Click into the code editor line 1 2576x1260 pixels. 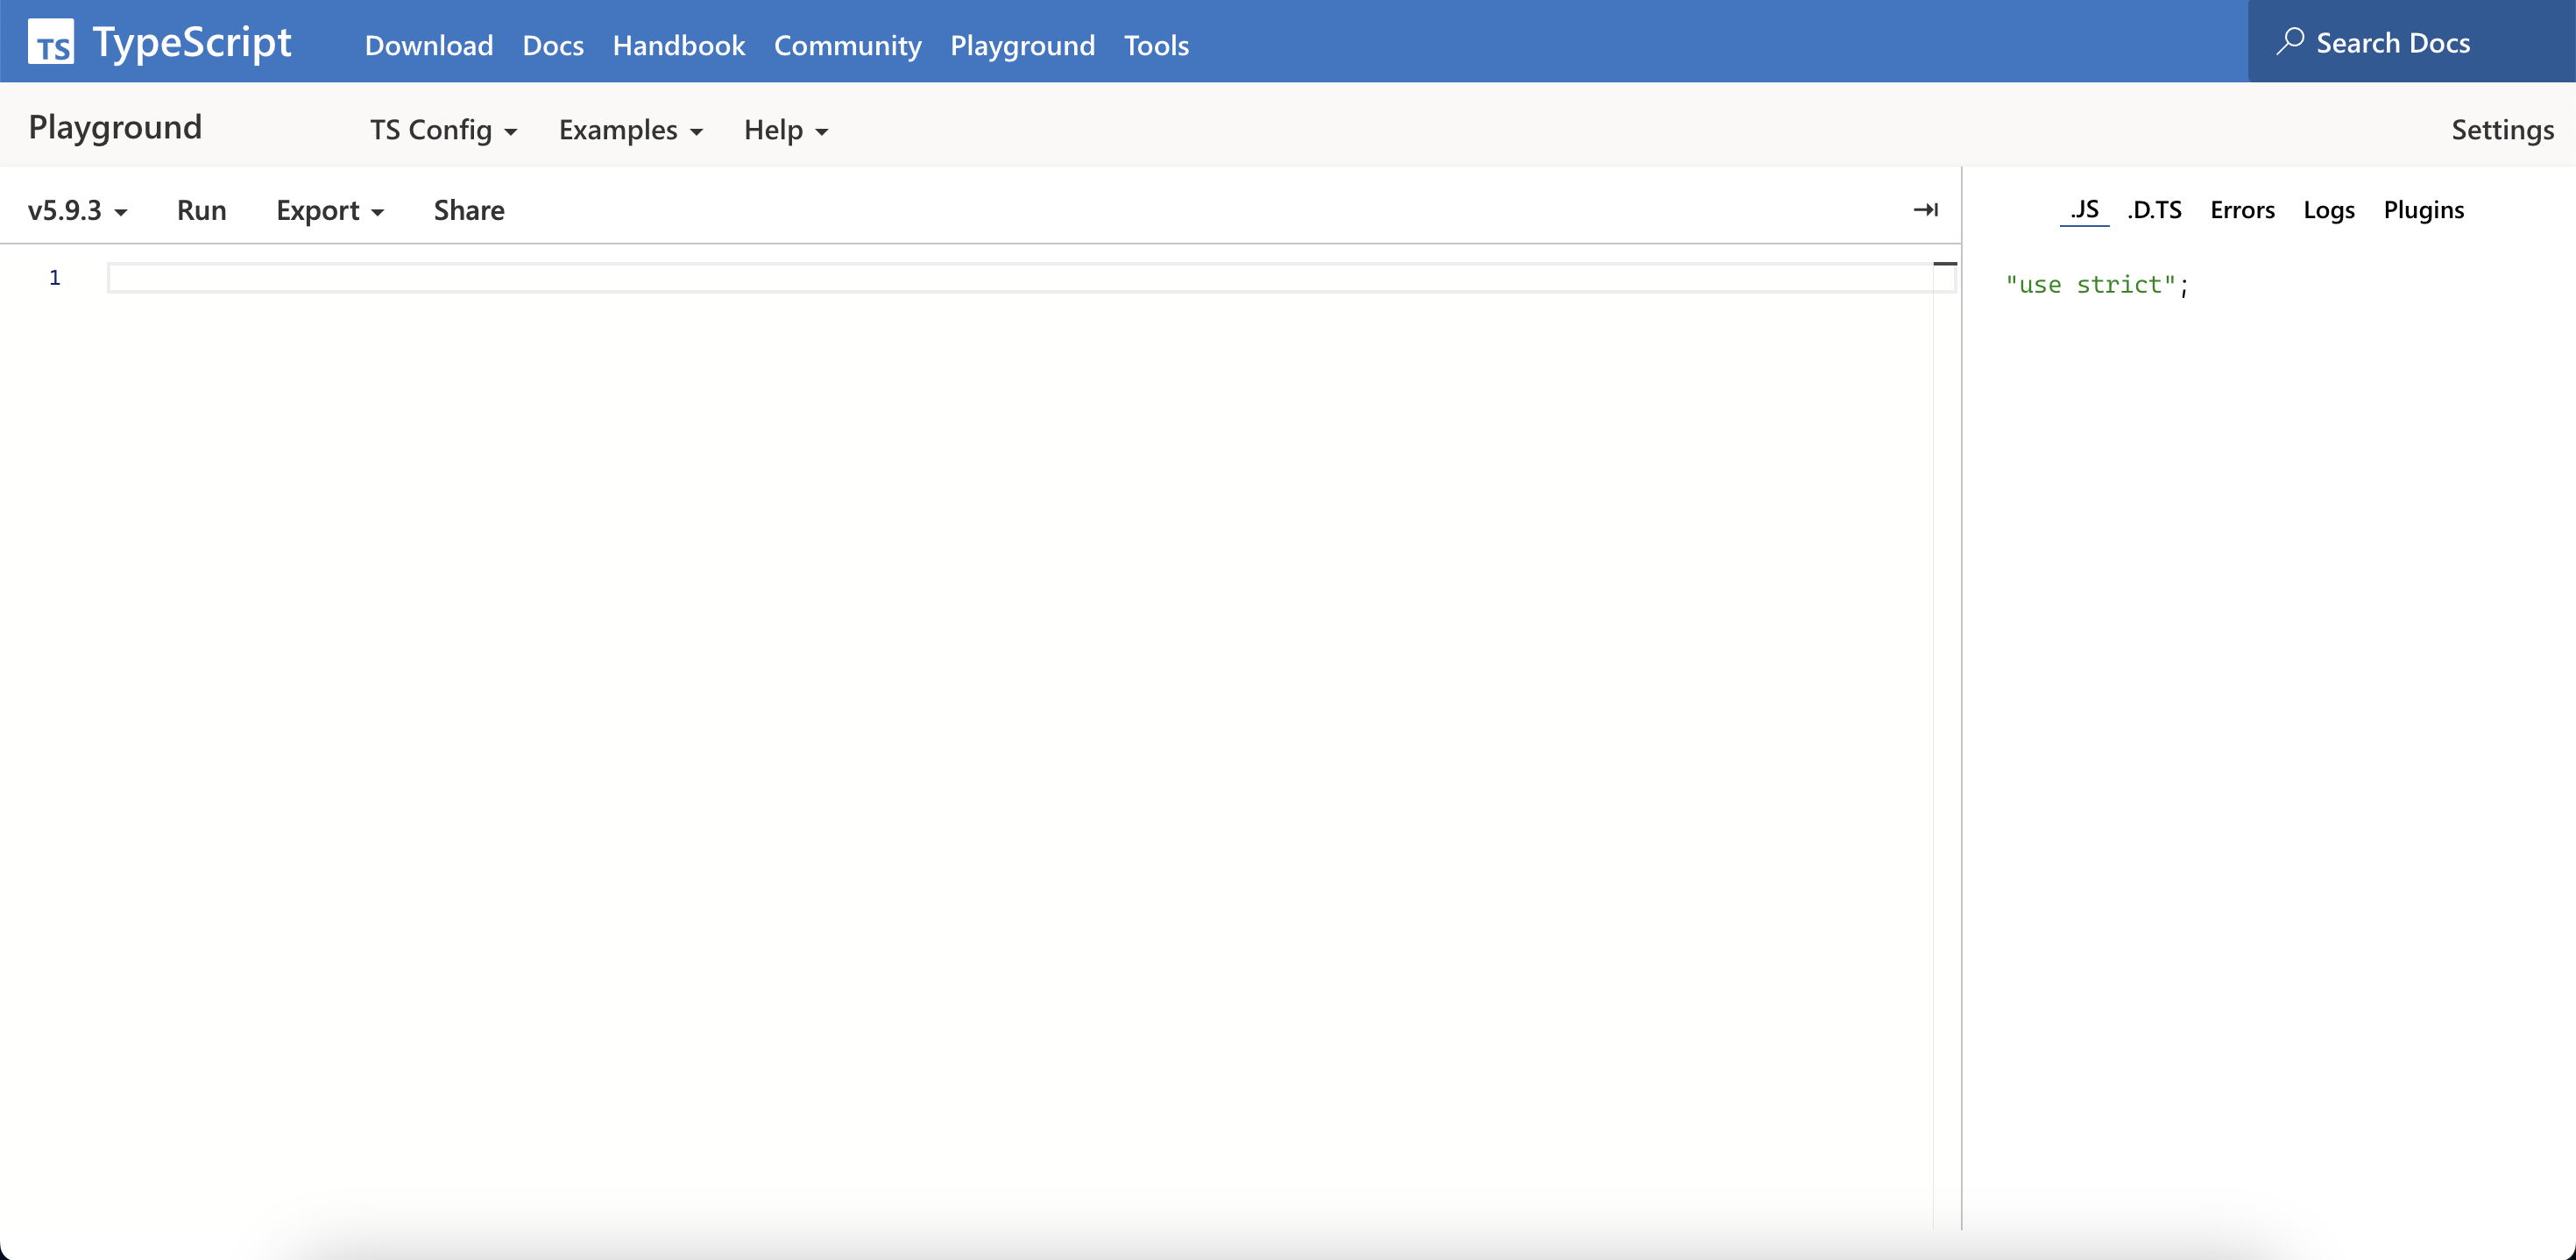[1000, 278]
